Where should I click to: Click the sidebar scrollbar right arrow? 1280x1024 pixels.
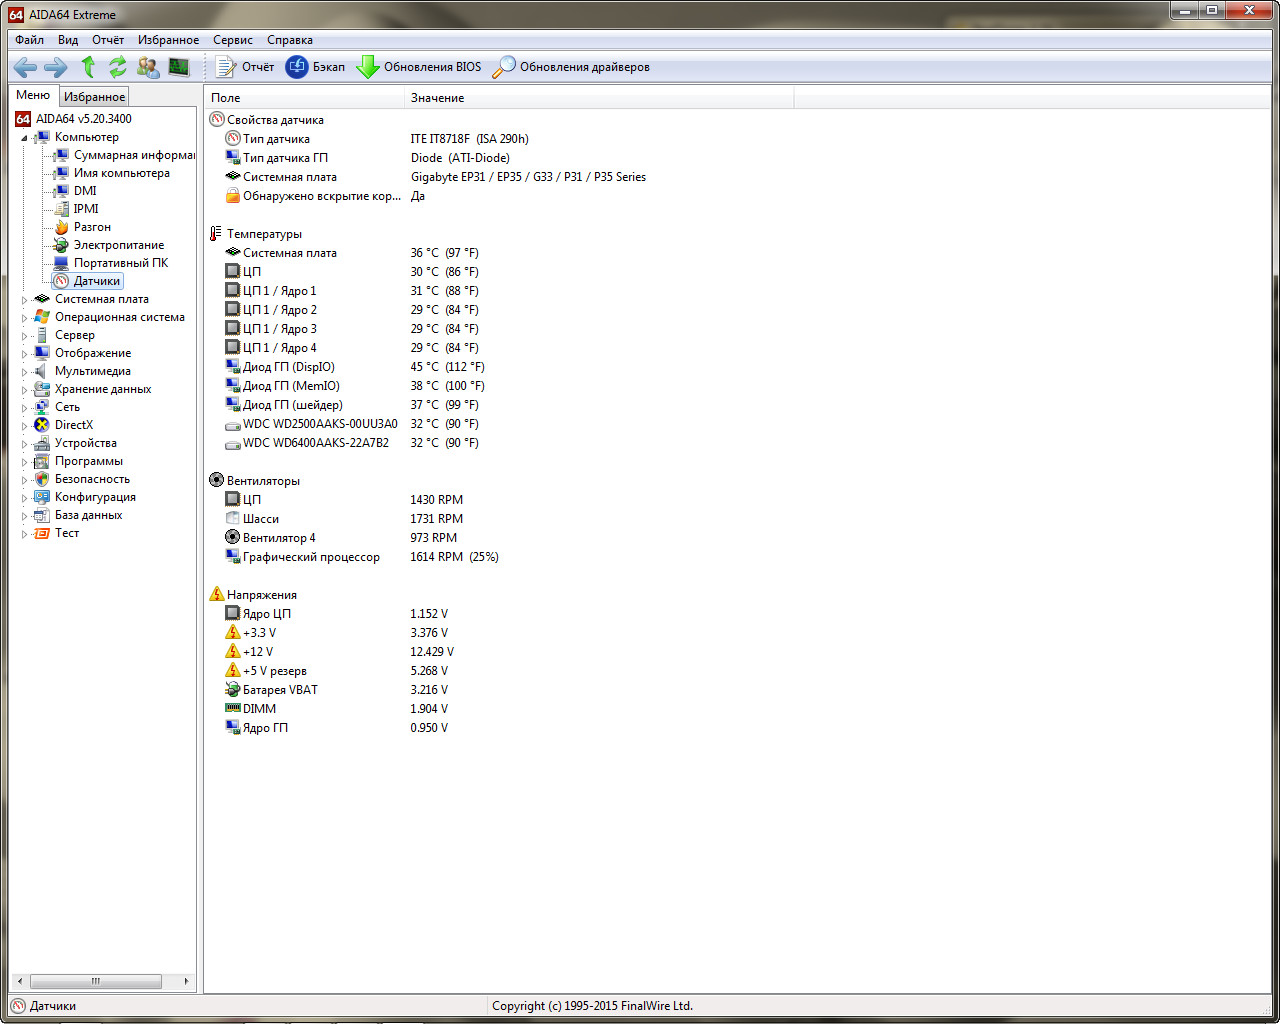pyautogui.click(x=187, y=981)
